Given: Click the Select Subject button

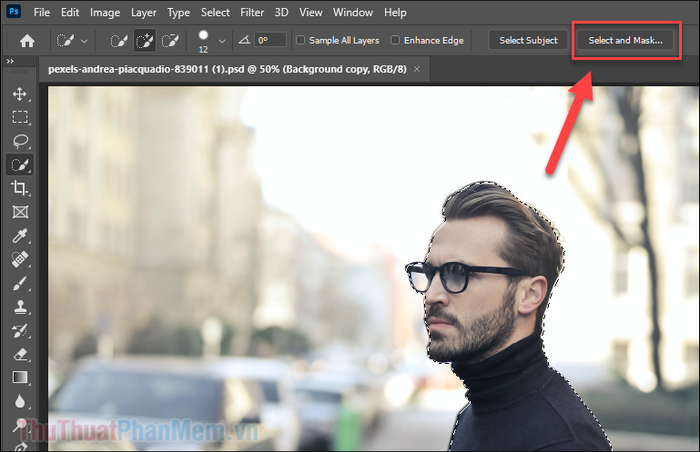Looking at the screenshot, I should [528, 40].
